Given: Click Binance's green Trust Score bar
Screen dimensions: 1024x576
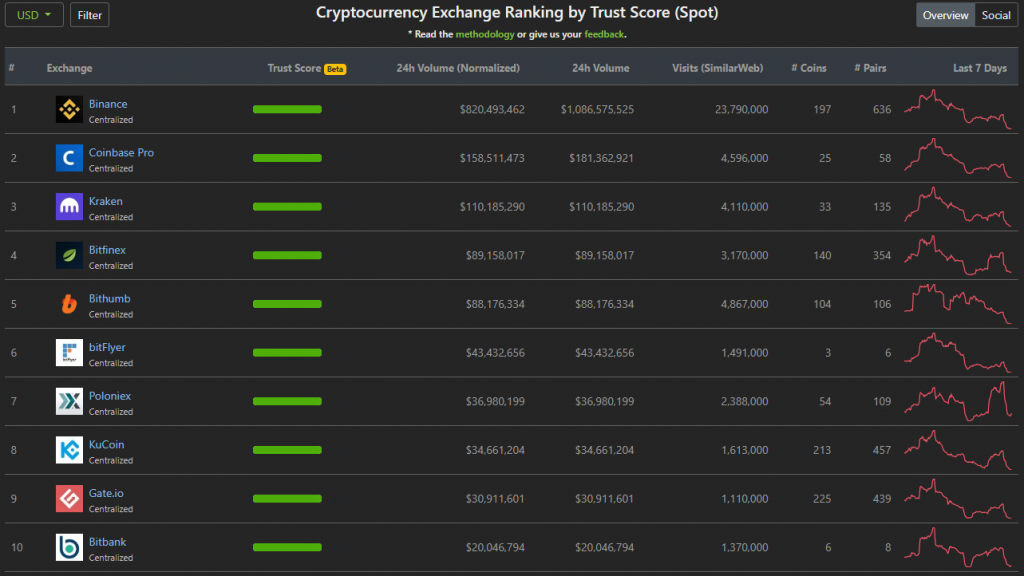Looking at the screenshot, I should point(287,110).
